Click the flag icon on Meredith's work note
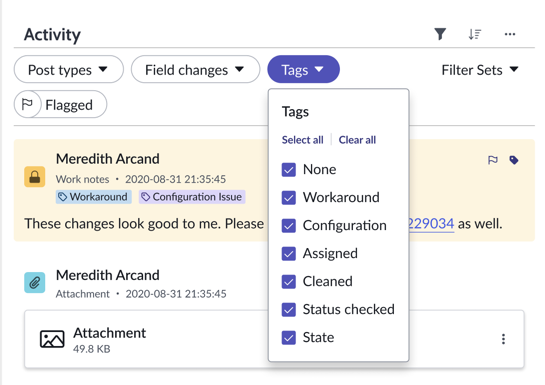545x385 pixels. click(x=493, y=160)
